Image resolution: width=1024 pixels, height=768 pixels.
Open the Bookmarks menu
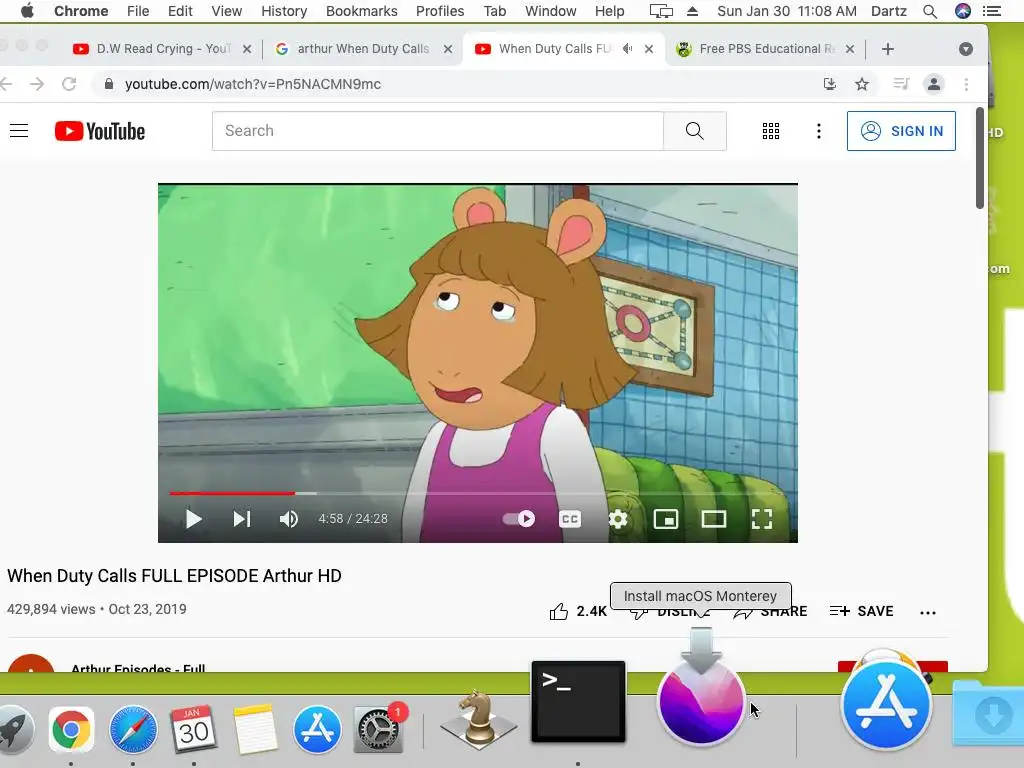point(362,11)
